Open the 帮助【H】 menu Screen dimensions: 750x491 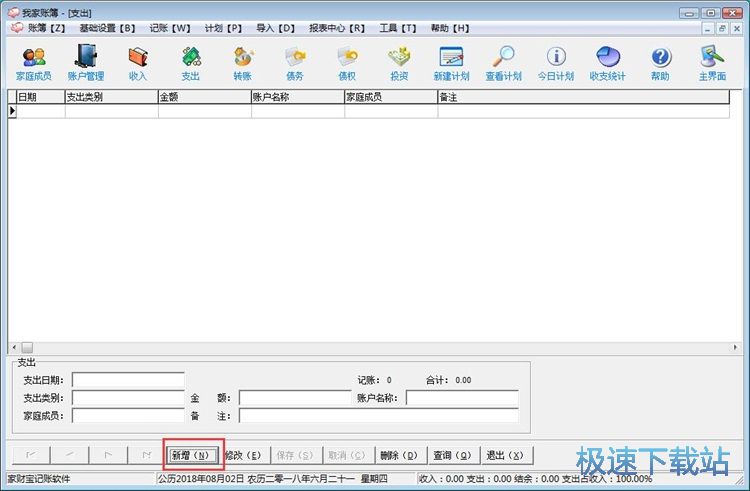(x=450, y=28)
